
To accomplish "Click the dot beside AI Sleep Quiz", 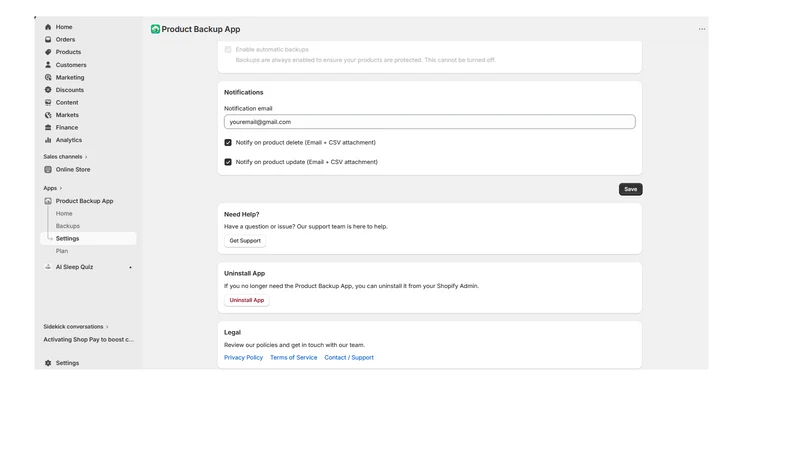I will click(x=131, y=267).
